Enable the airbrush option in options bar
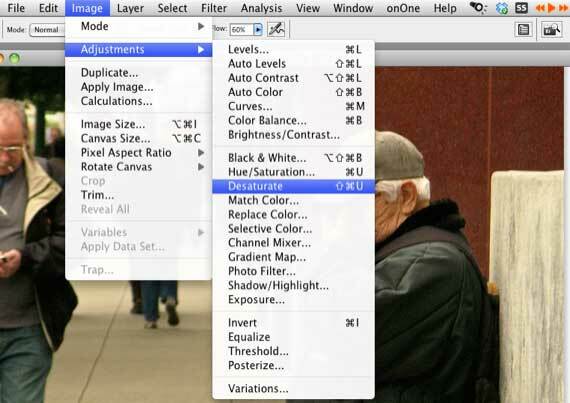This screenshot has width=570, height=403. pos(276,29)
